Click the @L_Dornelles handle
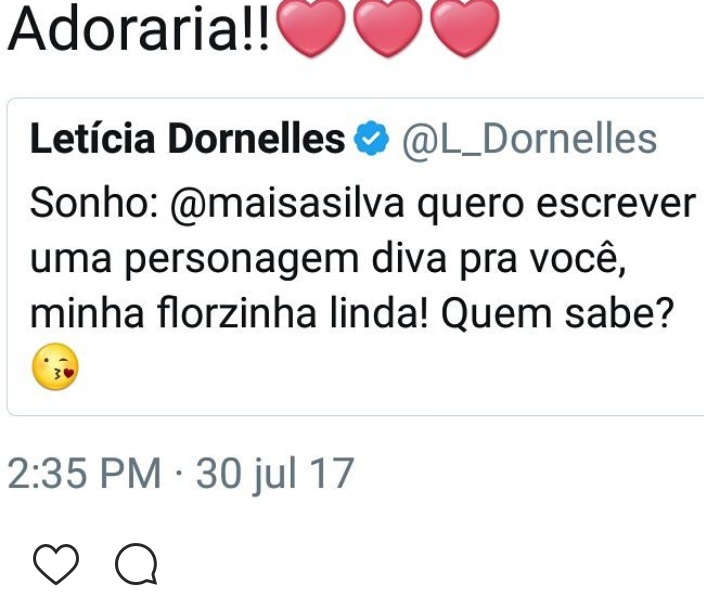The image size is (704, 600). (529, 140)
